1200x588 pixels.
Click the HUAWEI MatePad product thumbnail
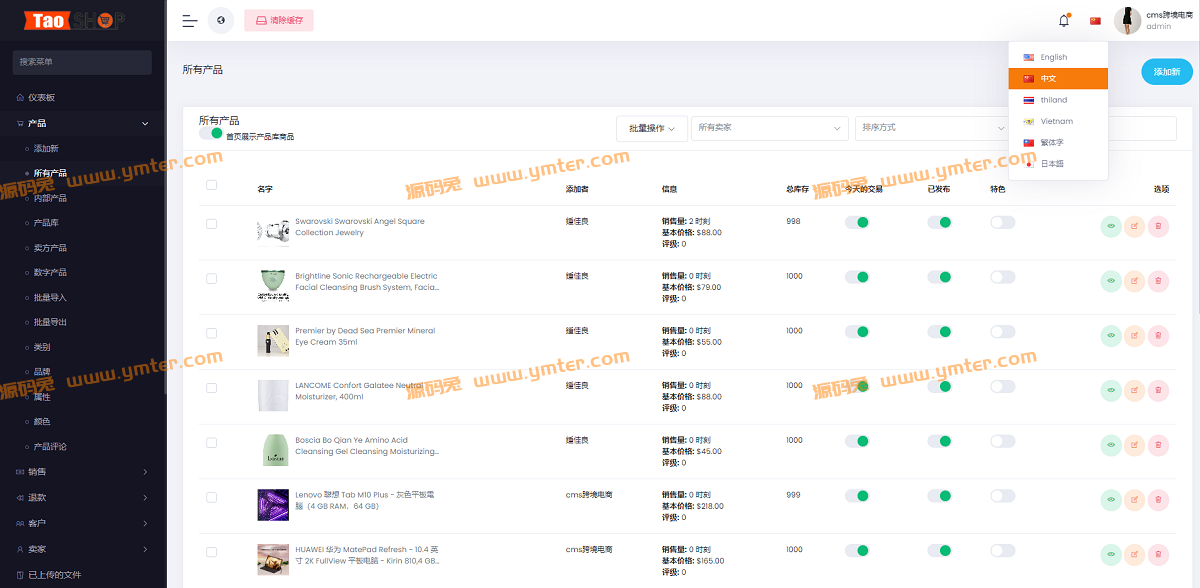click(273, 559)
